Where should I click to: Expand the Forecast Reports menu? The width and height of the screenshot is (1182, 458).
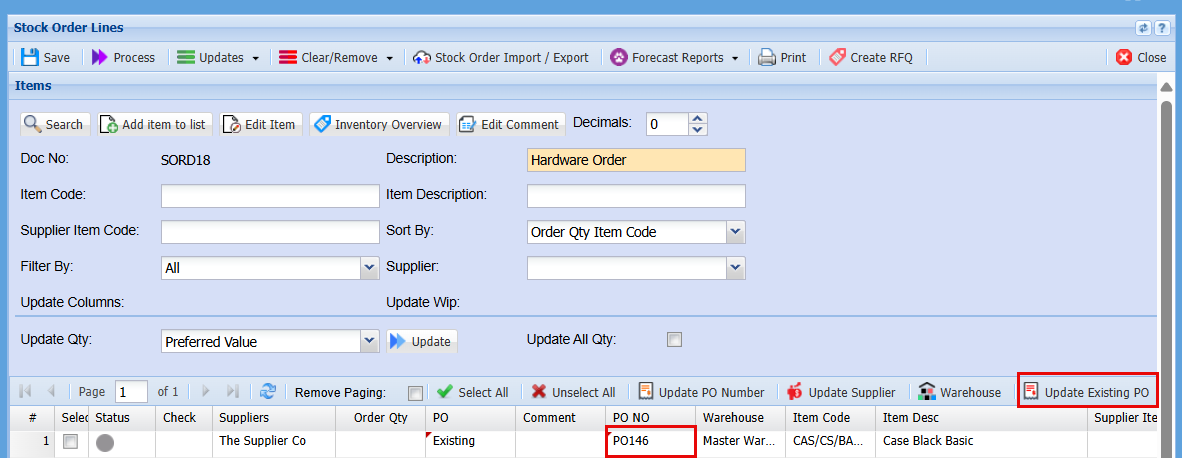coord(675,57)
